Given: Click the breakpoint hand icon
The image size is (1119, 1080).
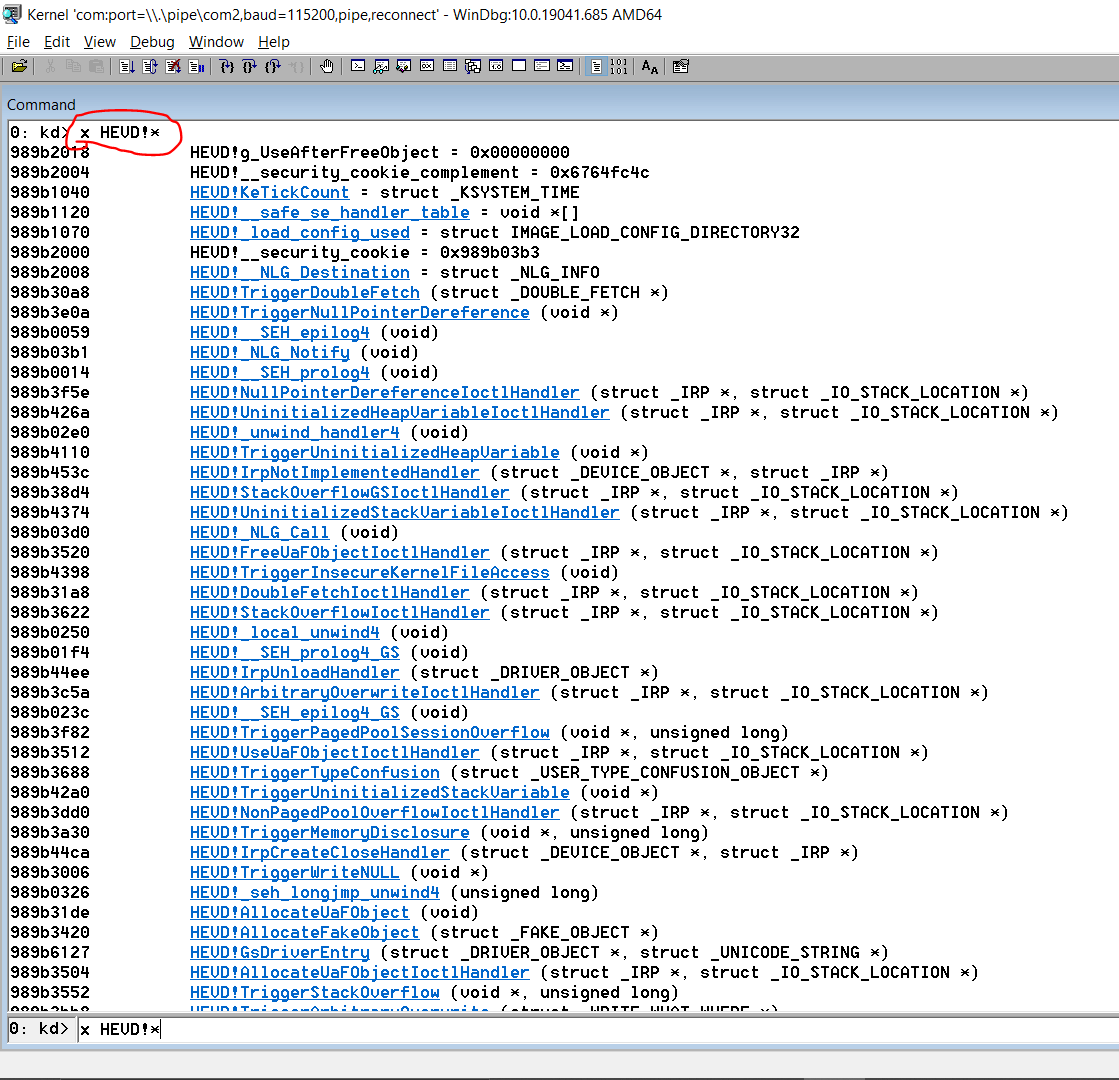Looking at the screenshot, I should click(327, 67).
